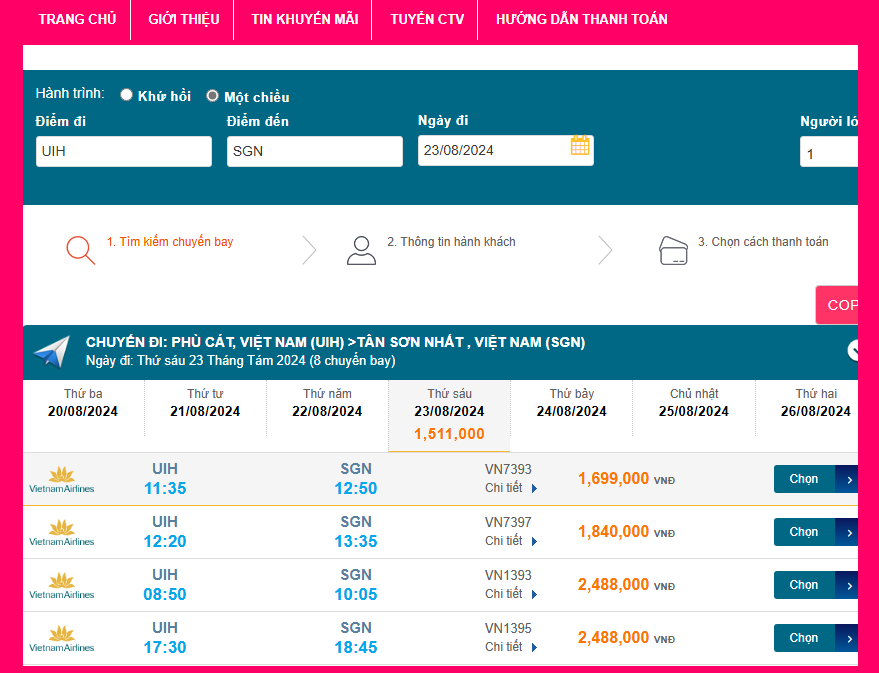879x673 pixels.
Task: Select the Một chiều one-way option
Action: 213,96
